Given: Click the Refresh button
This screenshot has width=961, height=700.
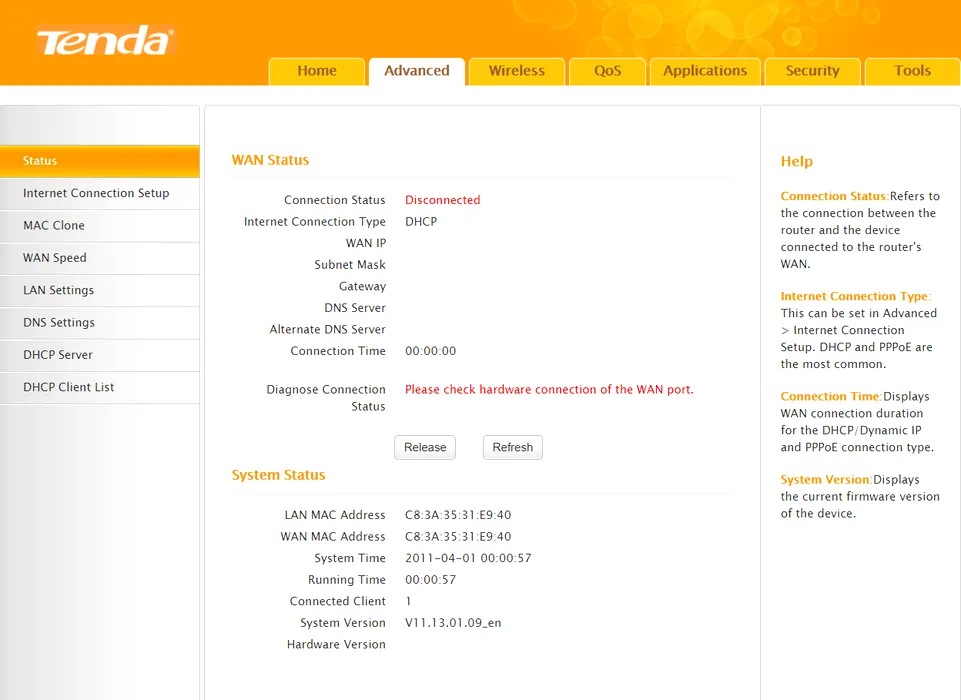Looking at the screenshot, I should 513,447.
